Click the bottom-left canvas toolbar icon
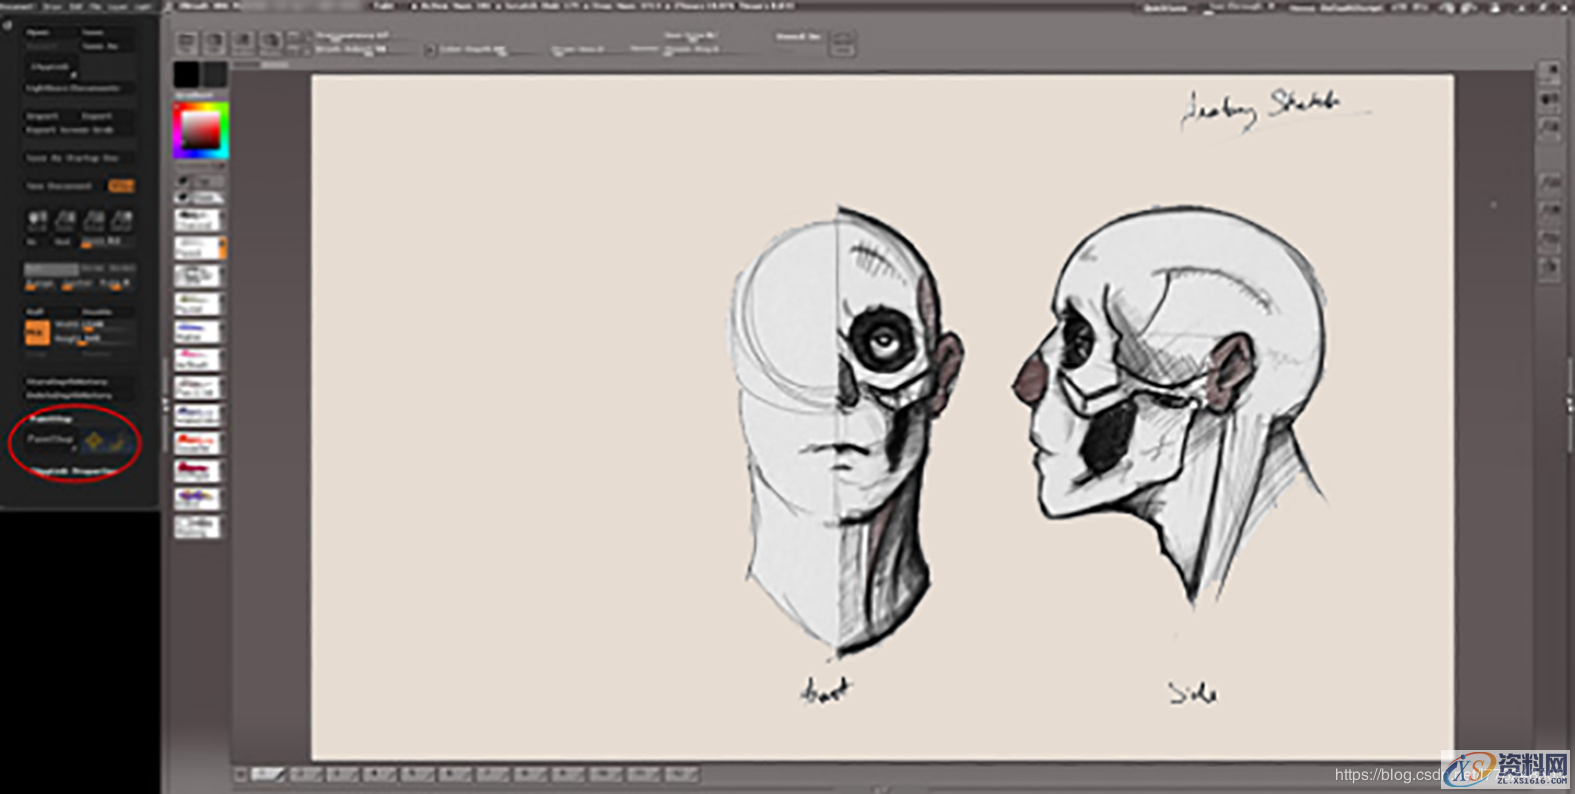Image resolution: width=1575 pixels, height=794 pixels. 240,774
